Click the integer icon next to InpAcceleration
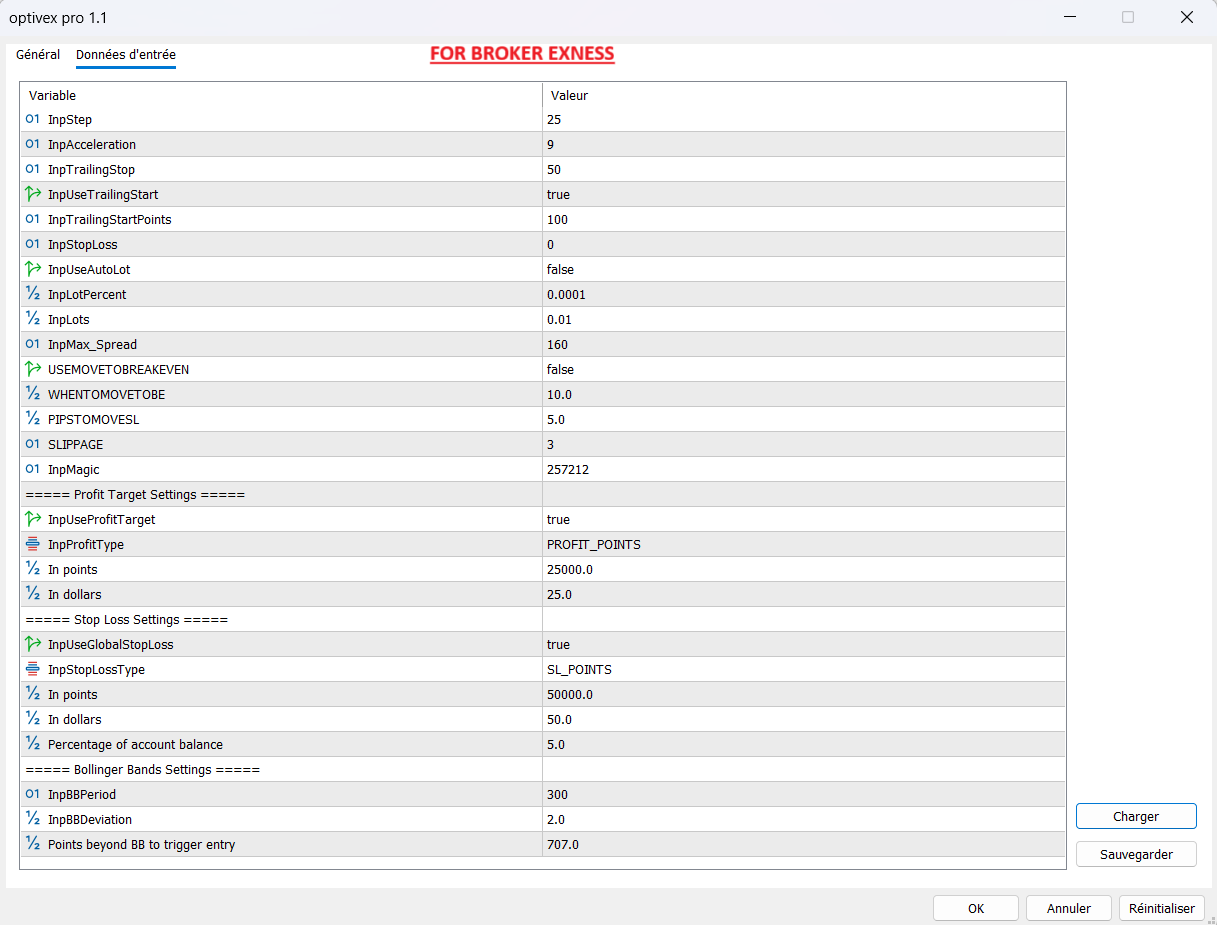This screenshot has height=925, width=1217. pyautogui.click(x=32, y=144)
